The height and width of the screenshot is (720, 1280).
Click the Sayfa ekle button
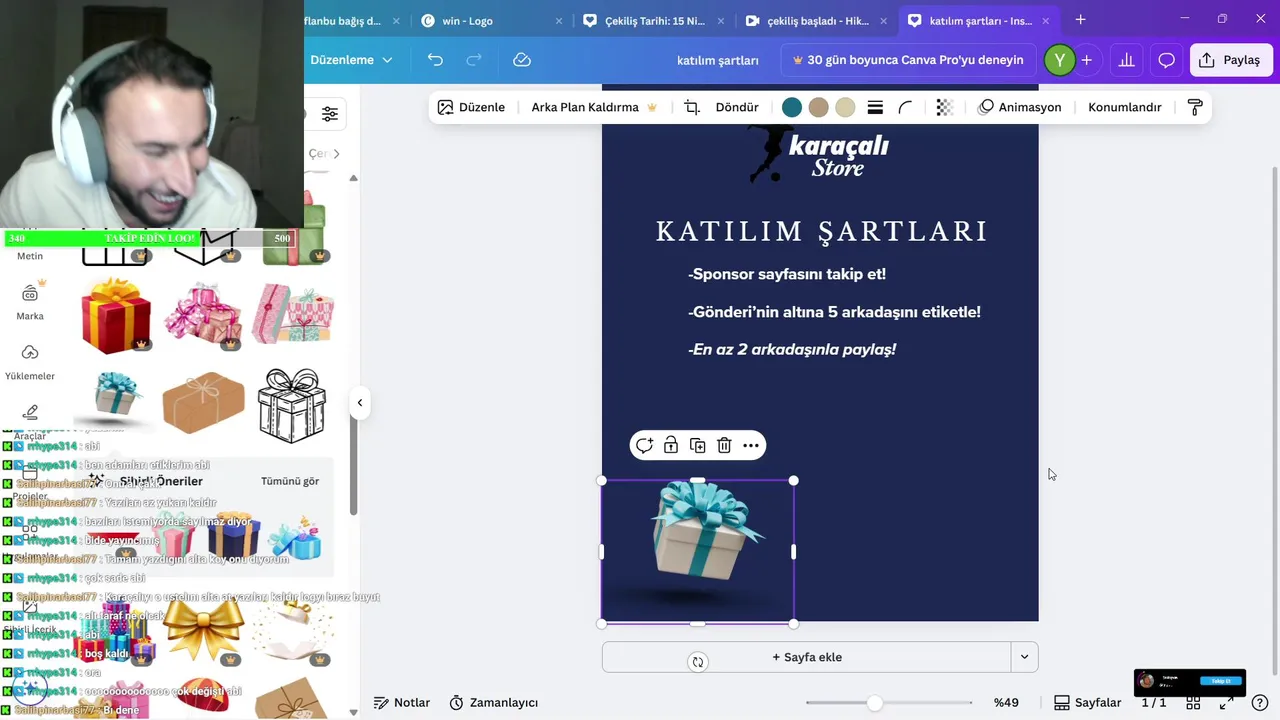coord(807,657)
